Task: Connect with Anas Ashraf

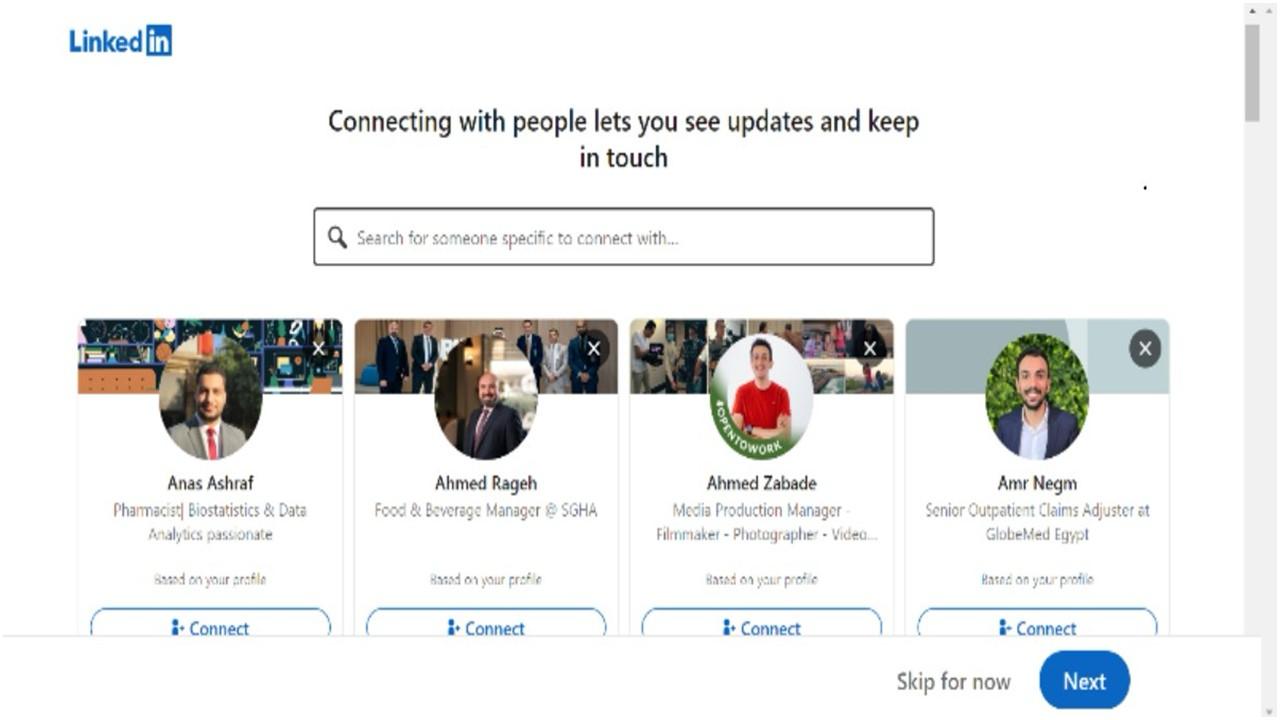Action: pyautogui.click(x=210, y=622)
